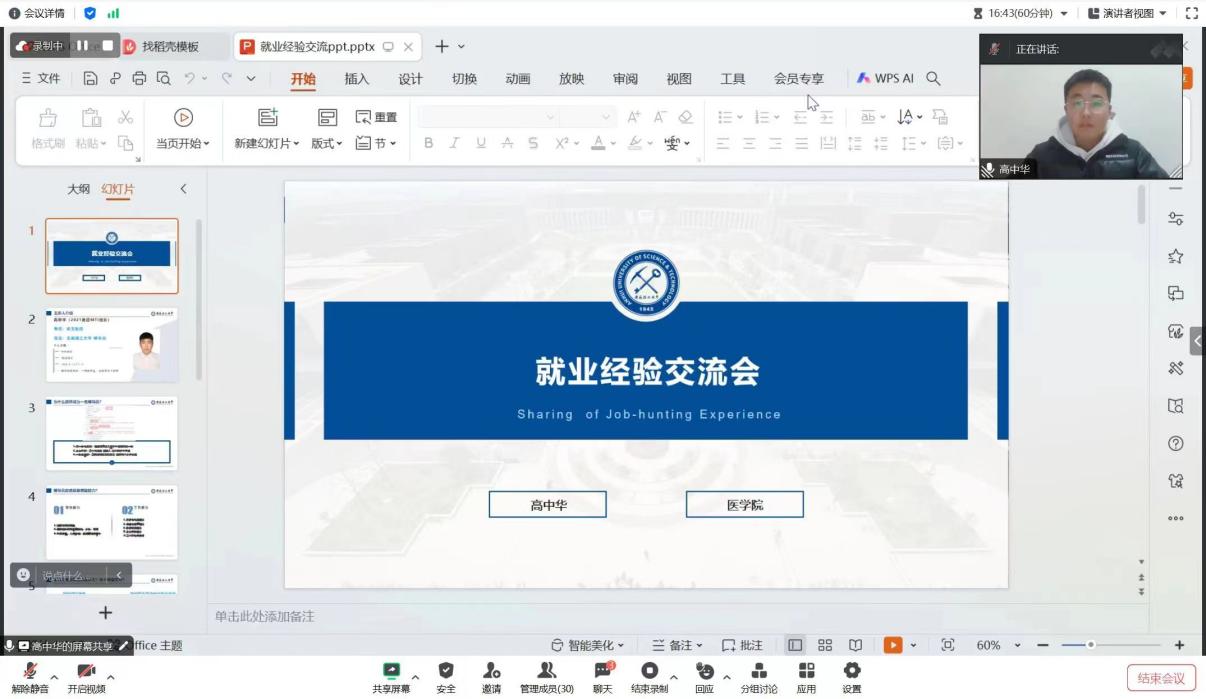The image size is (1206, 699).
Task: Turn on camera with 开启视频
Action: [86, 672]
